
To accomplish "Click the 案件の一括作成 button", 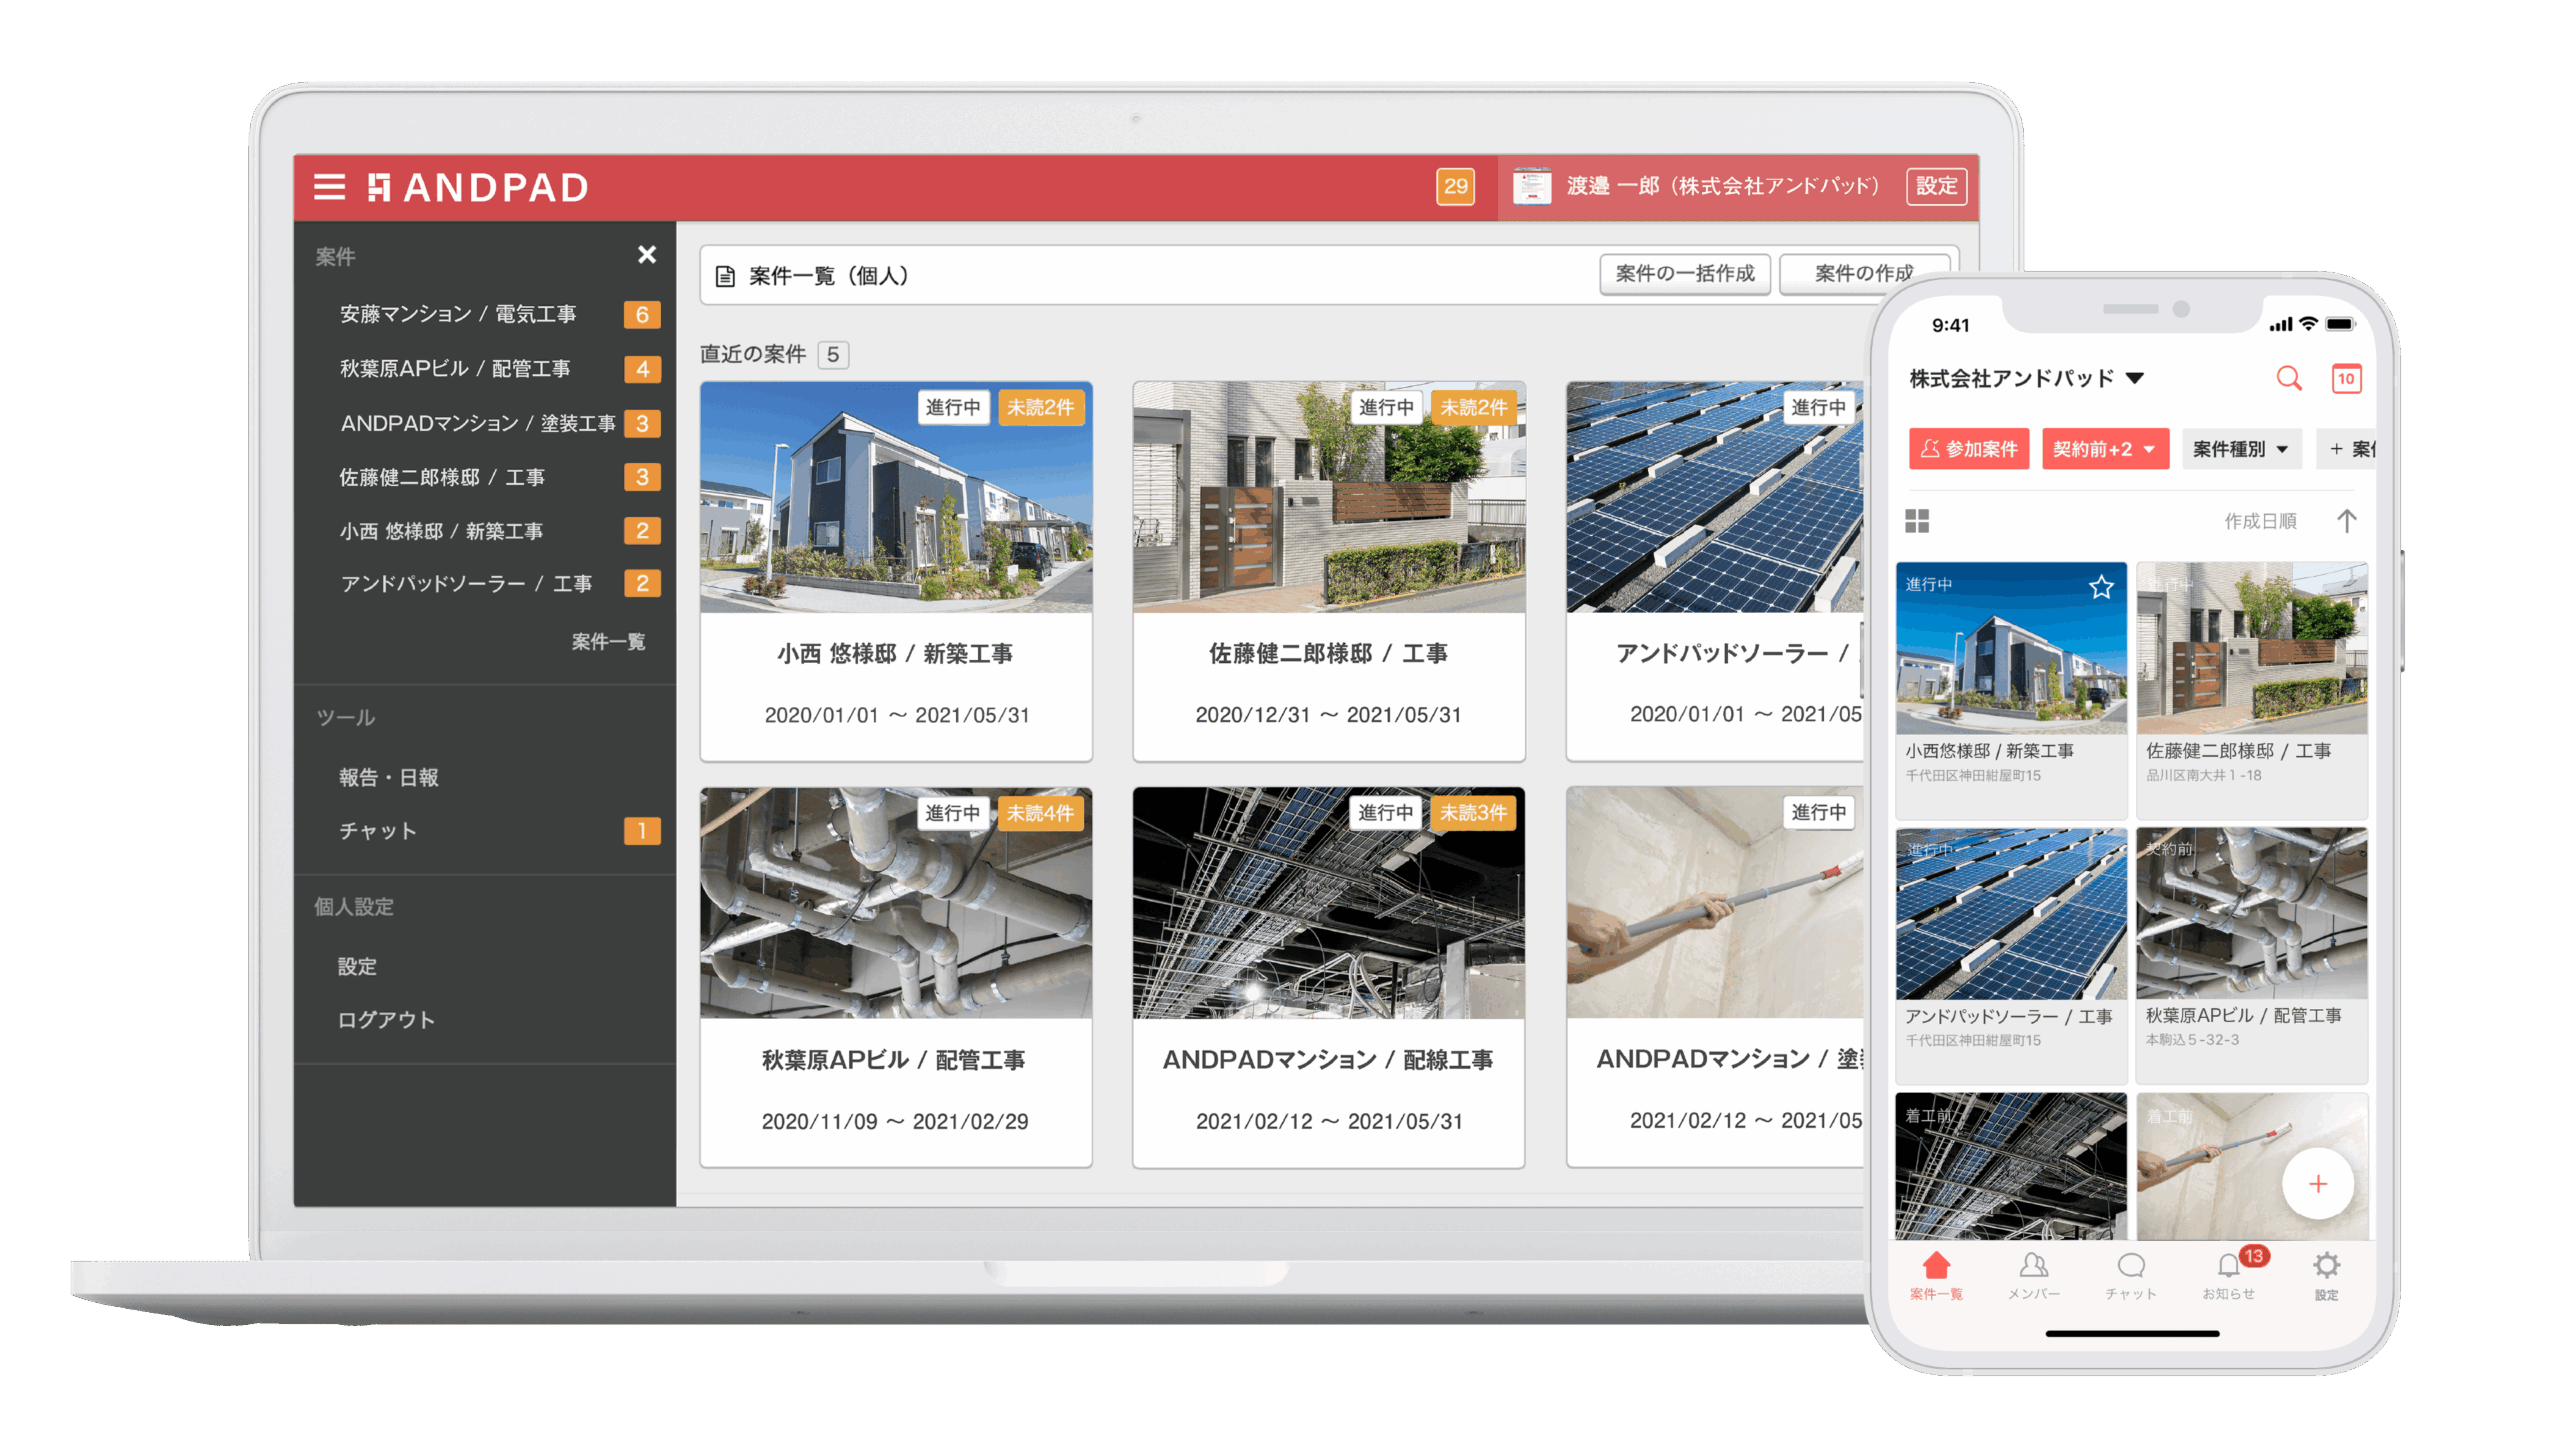I will point(1684,274).
